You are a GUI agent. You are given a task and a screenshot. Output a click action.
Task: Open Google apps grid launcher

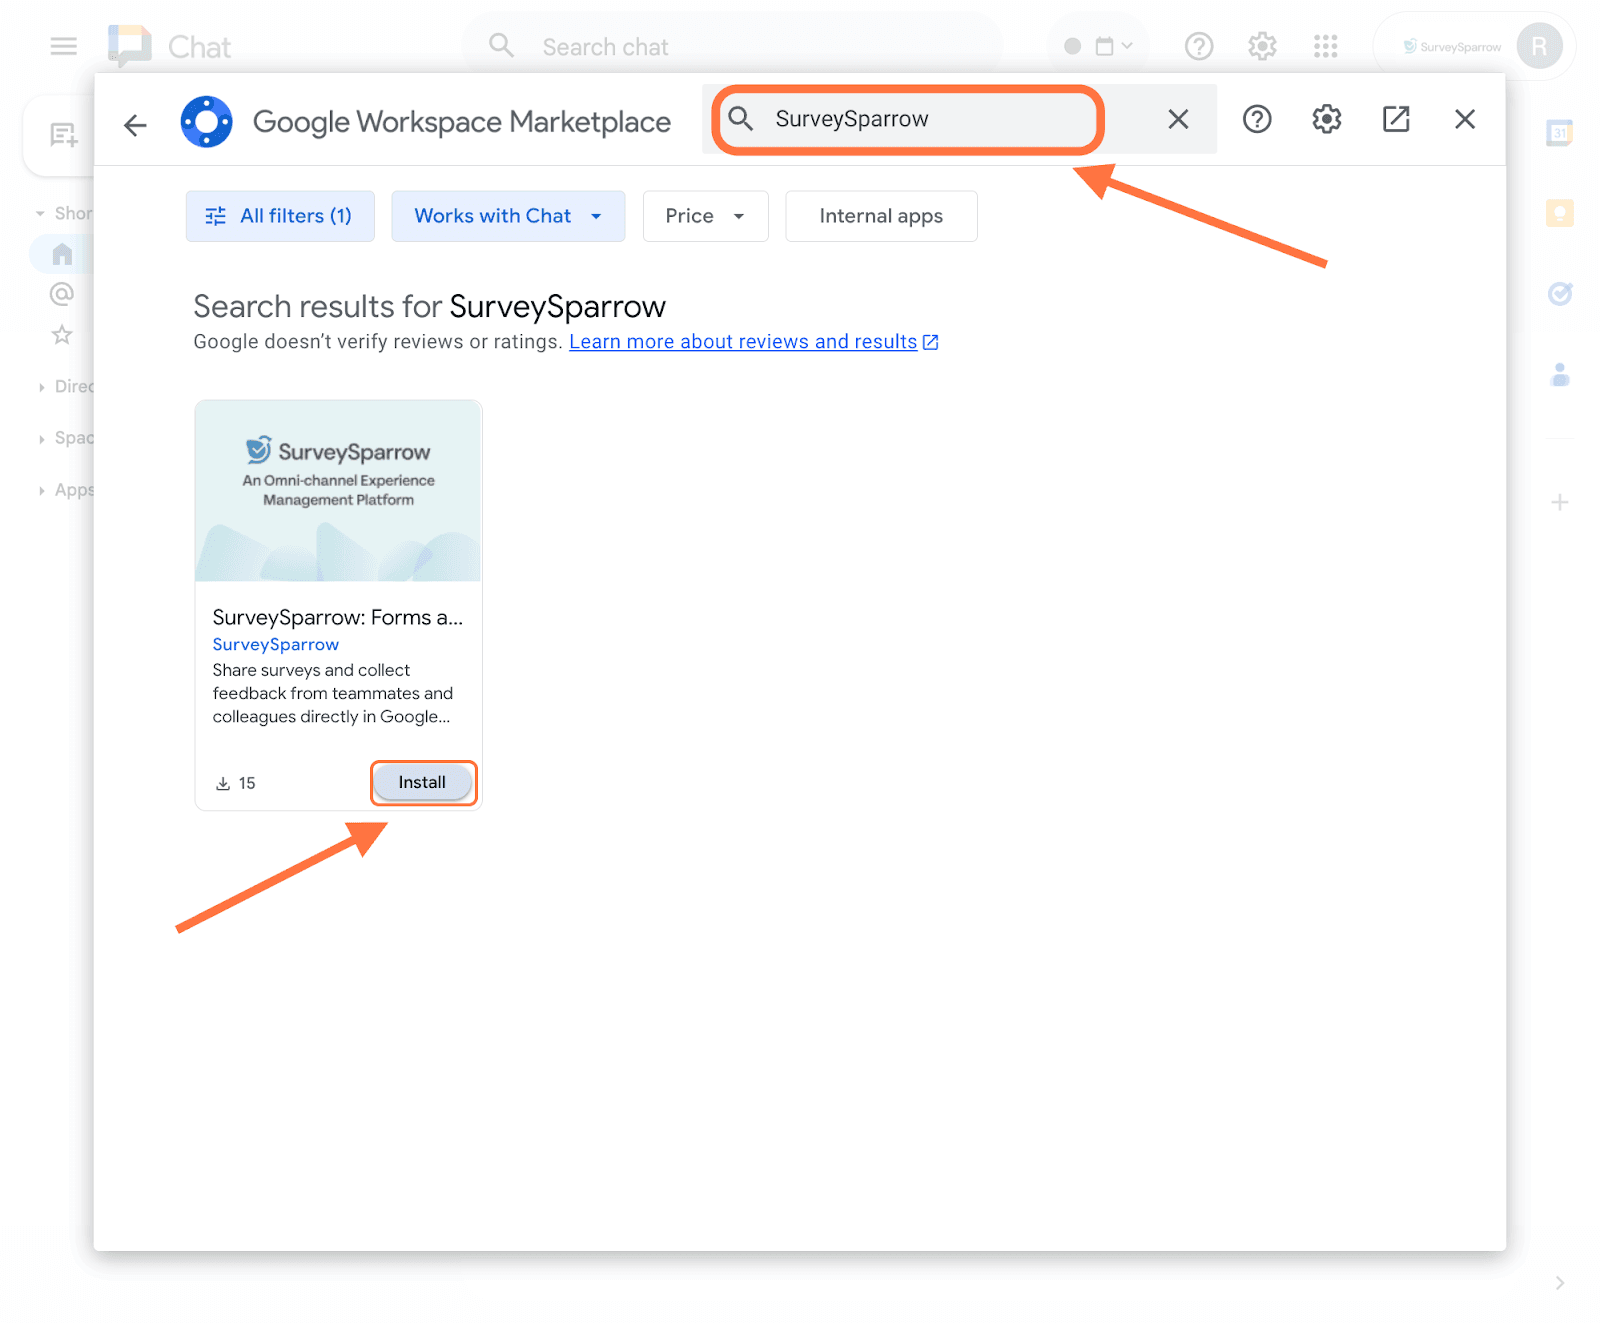point(1325,46)
